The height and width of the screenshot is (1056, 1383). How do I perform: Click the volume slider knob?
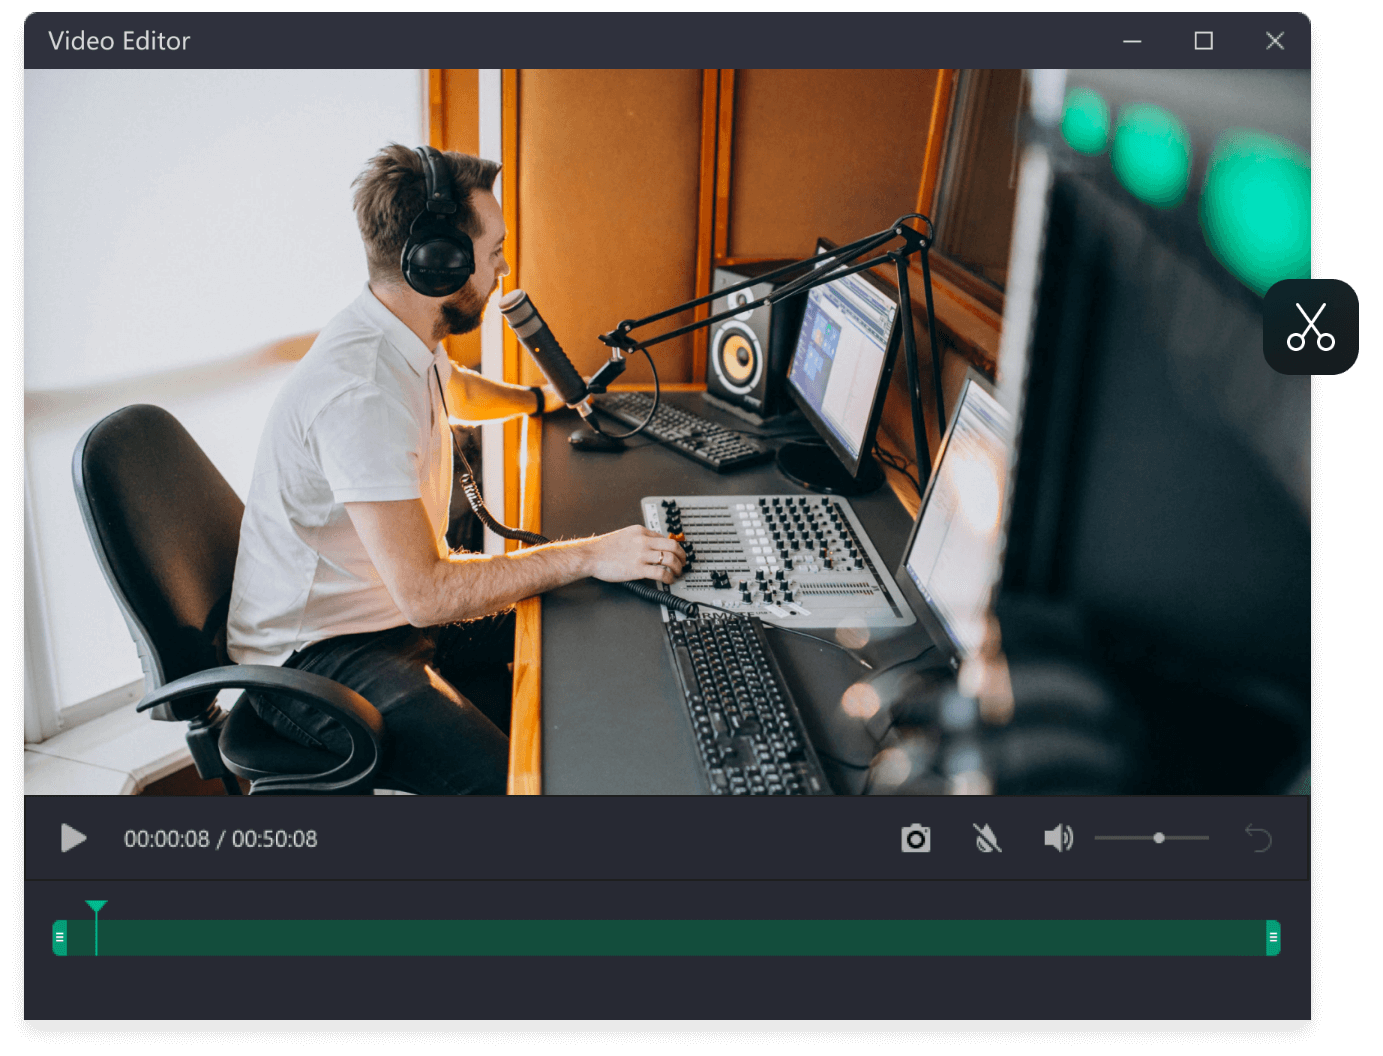pyautogui.click(x=1159, y=838)
